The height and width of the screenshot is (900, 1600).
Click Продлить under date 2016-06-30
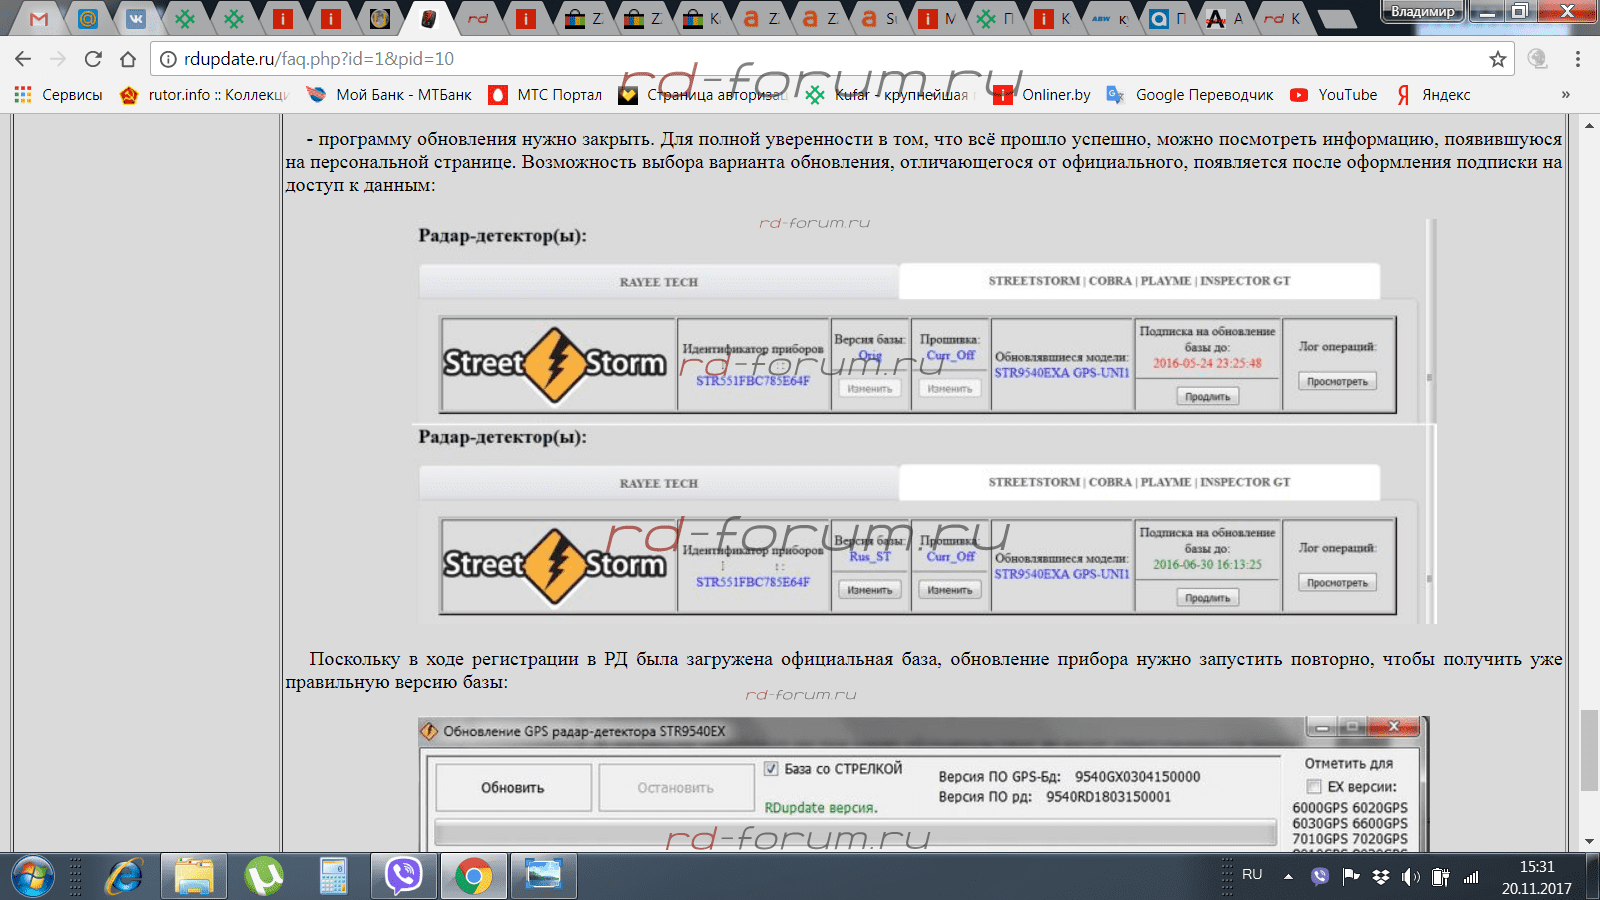tap(1207, 598)
